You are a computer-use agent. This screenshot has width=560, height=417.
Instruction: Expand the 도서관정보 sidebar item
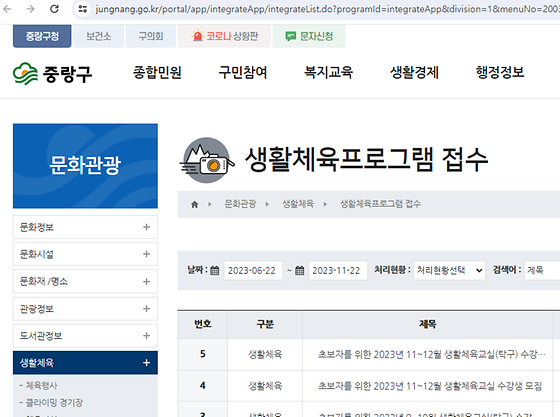pyautogui.click(x=85, y=336)
